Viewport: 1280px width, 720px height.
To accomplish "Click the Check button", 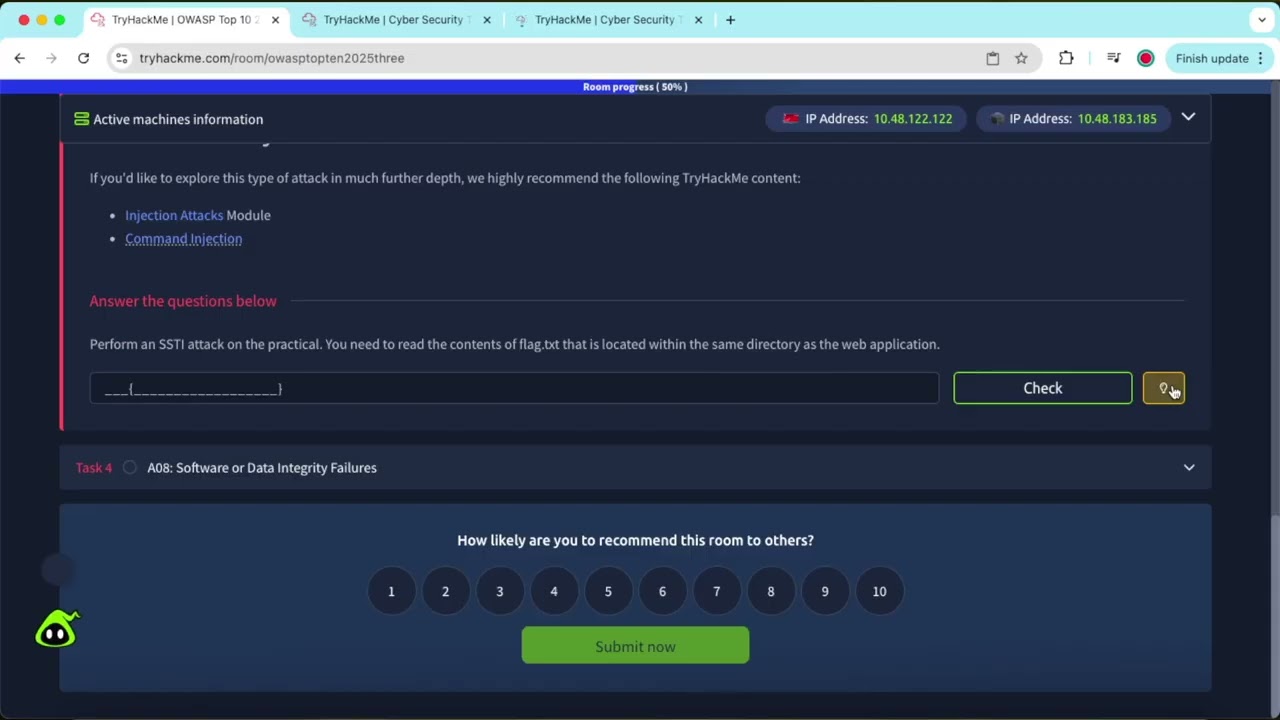I will (x=1043, y=388).
